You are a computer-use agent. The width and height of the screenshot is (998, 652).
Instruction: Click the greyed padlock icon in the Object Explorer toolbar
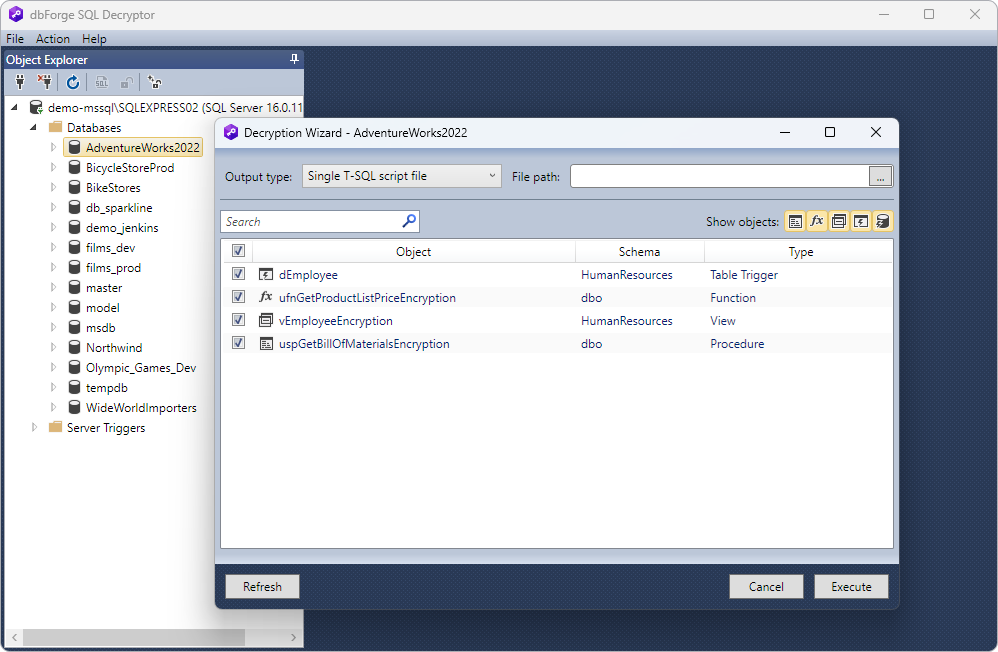coord(127,82)
